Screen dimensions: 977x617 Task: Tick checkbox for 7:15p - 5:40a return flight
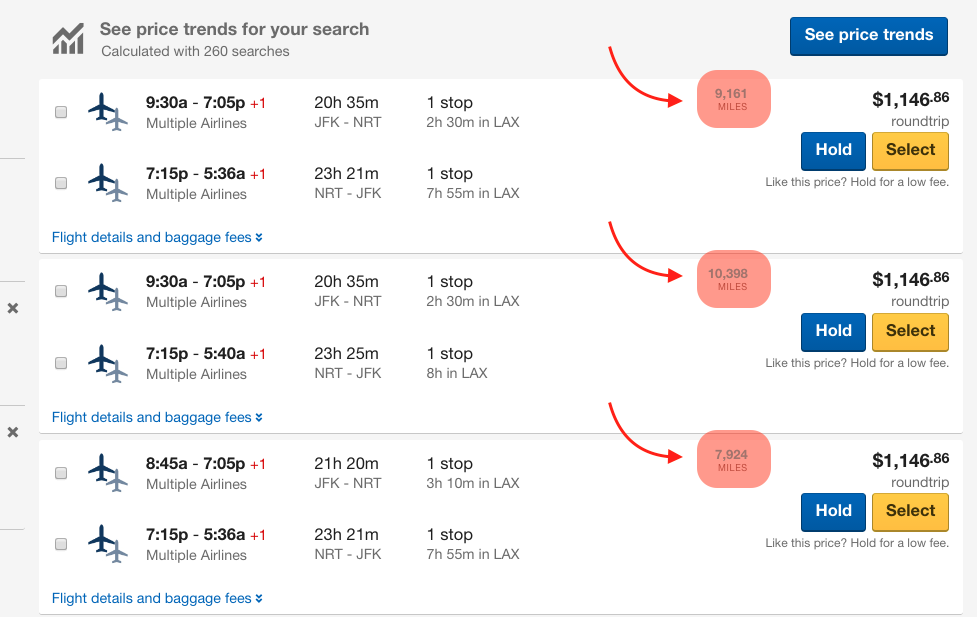tap(61, 363)
